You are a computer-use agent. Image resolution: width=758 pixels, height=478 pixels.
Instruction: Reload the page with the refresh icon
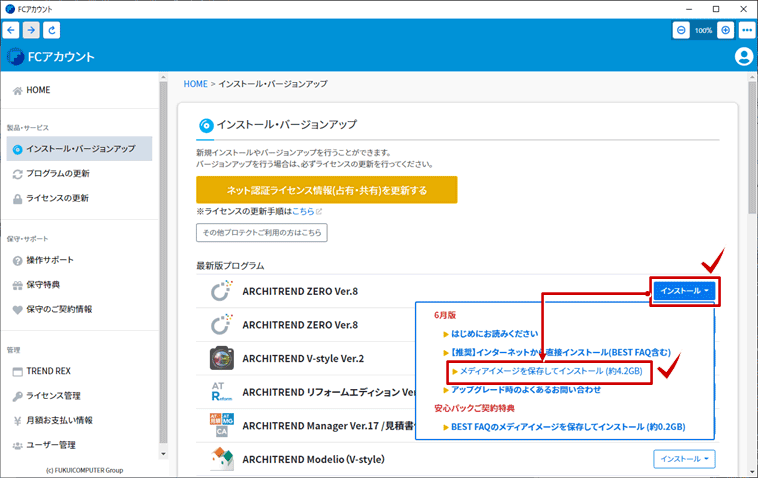point(51,30)
